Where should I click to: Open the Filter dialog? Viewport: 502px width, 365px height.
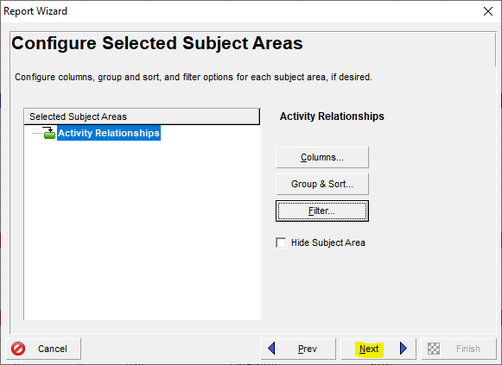(322, 211)
